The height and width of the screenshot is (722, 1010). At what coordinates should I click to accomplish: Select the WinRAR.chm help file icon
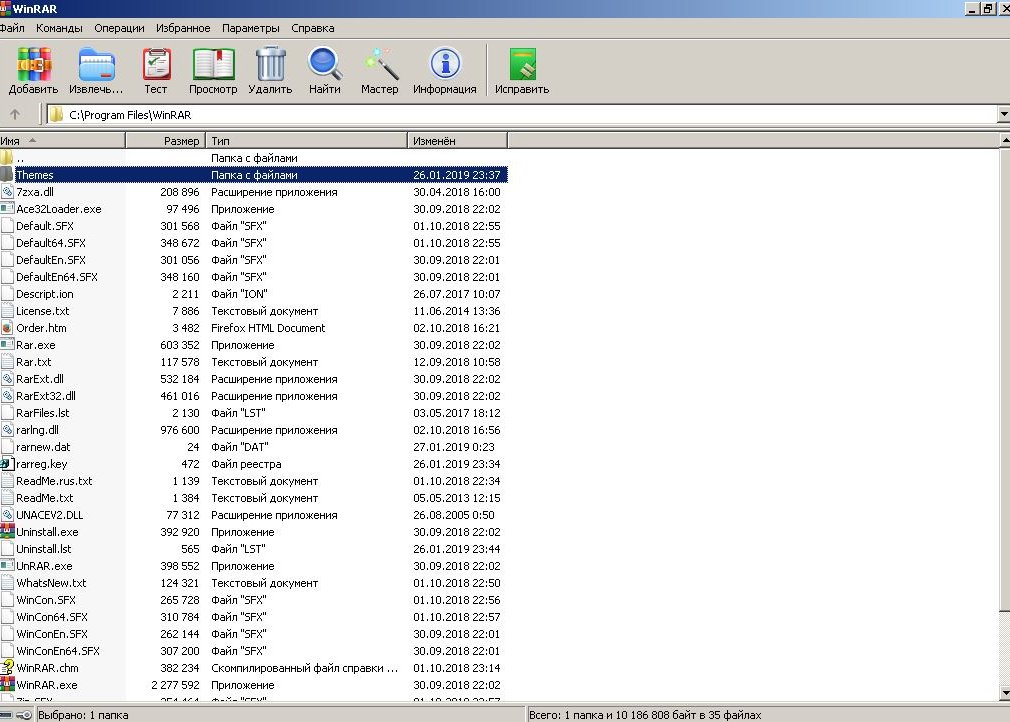[x=6, y=668]
